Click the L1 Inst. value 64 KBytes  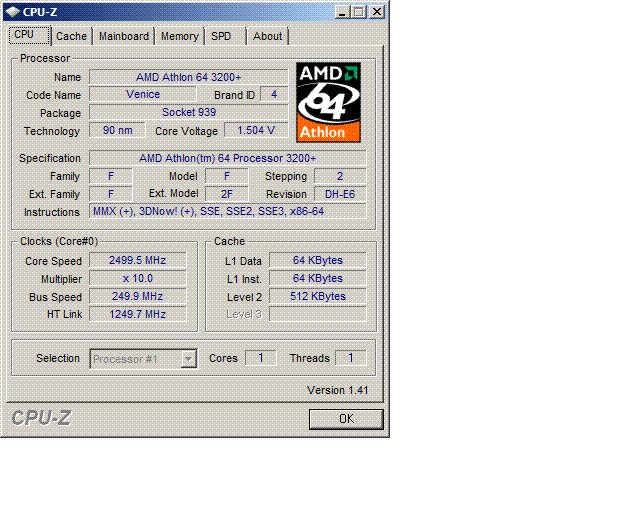click(x=318, y=278)
